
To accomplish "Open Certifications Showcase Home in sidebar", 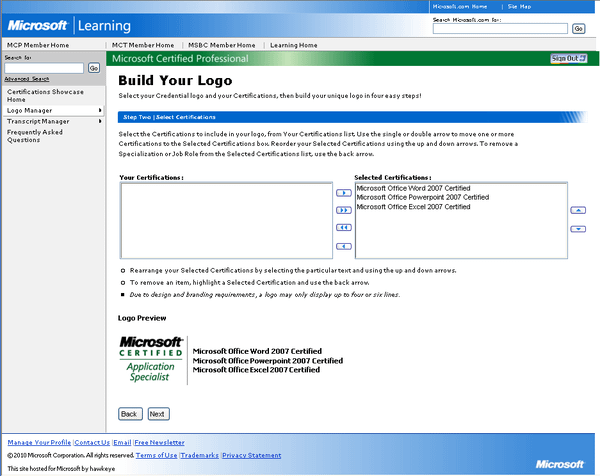I will (x=45, y=96).
